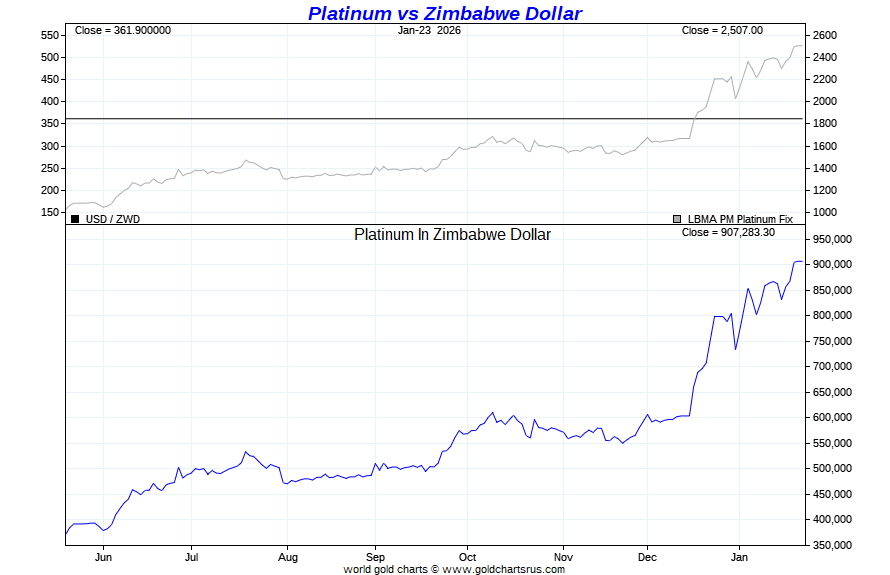This screenshot has height=575, width=890.
Task: Click the Dec label on the x-axis
Action: point(647,556)
